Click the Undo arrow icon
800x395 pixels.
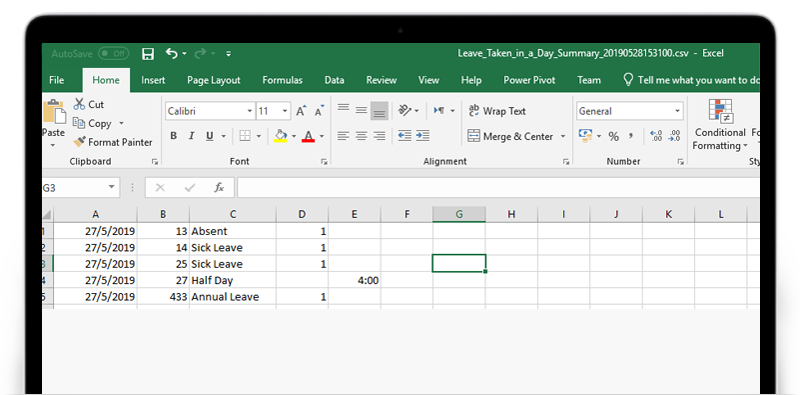[x=172, y=54]
